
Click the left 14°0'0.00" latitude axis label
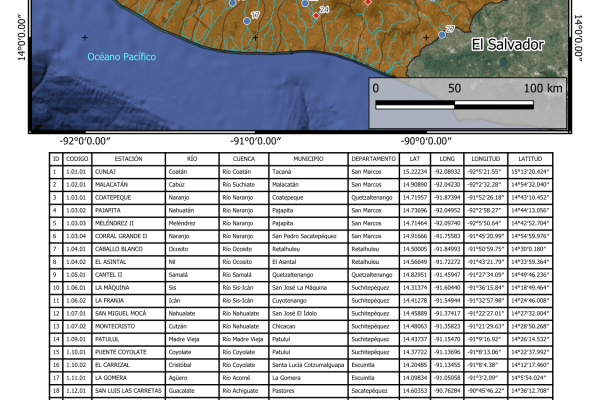click(x=21, y=38)
